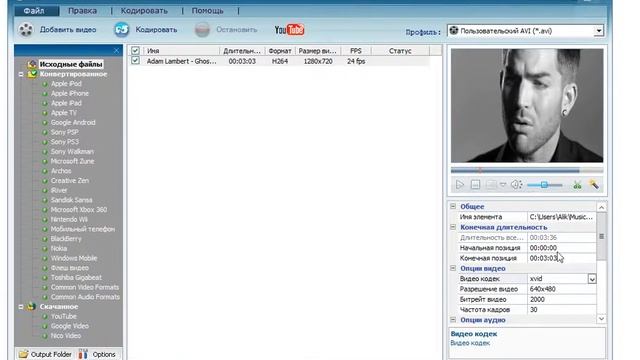Select Google Android in the tree
The height and width of the screenshot is (360, 640).
73,122
